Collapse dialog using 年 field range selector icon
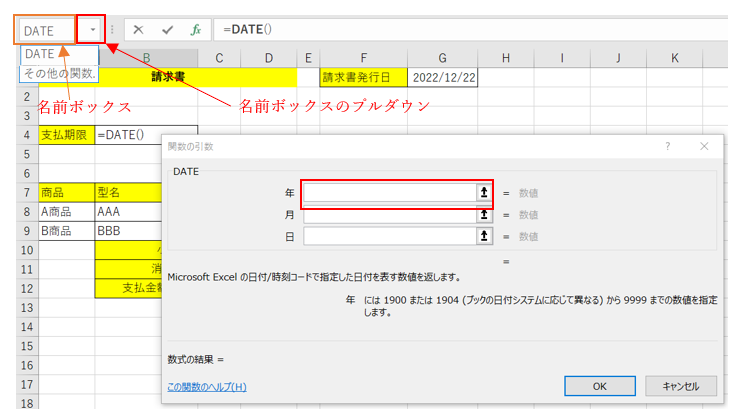 coord(485,193)
